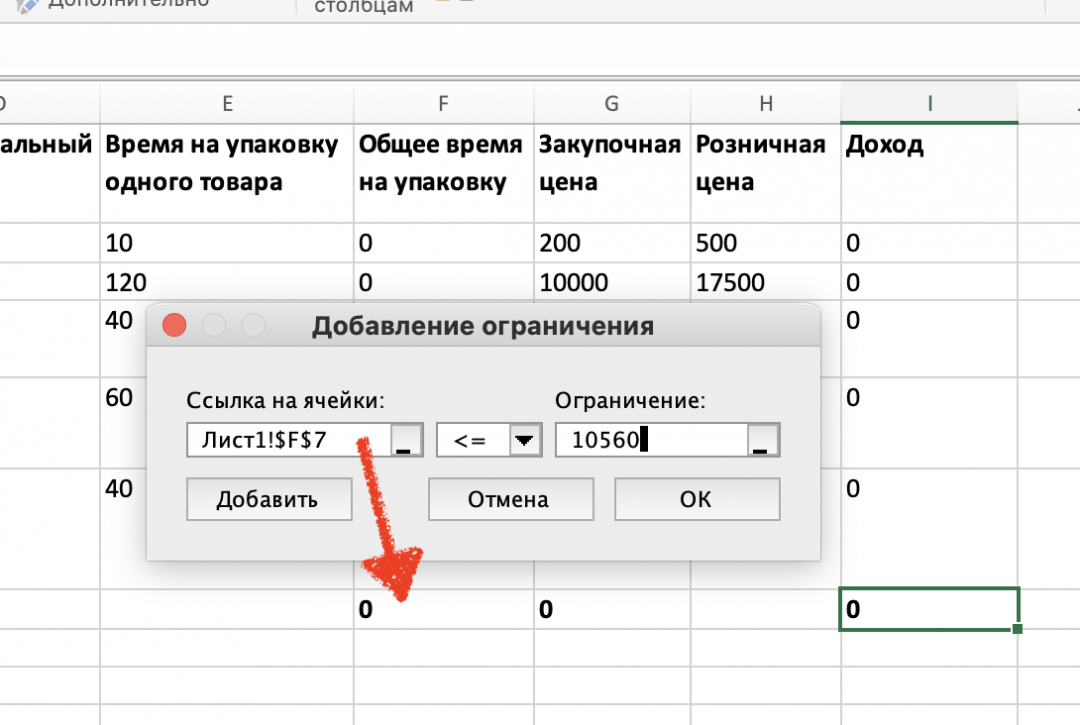The height and width of the screenshot is (725, 1080).
Task: Click the constraint value field containing 10560
Action: pyautogui.click(x=650, y=439)
